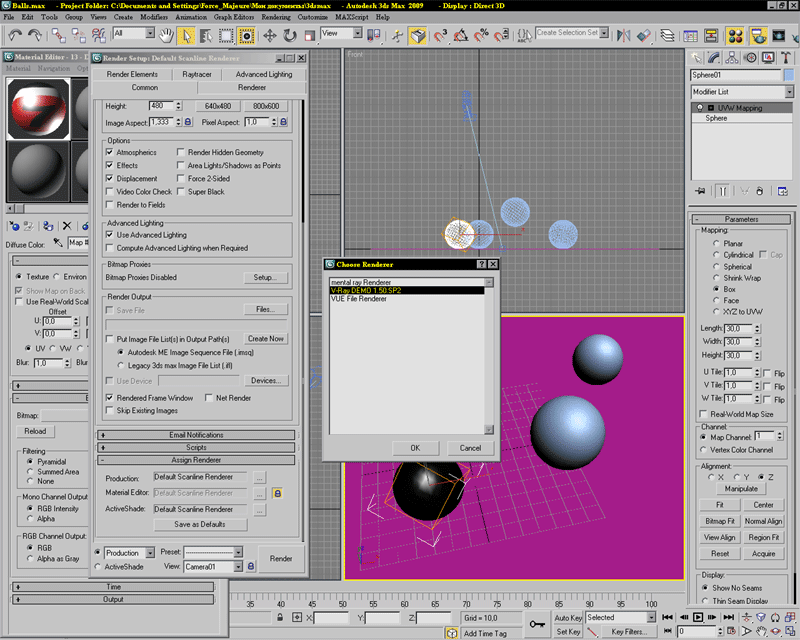This screenshot has width=800, height=640.
Task: Click the Go to Start playback button
Action: click(x=667, y=617)
